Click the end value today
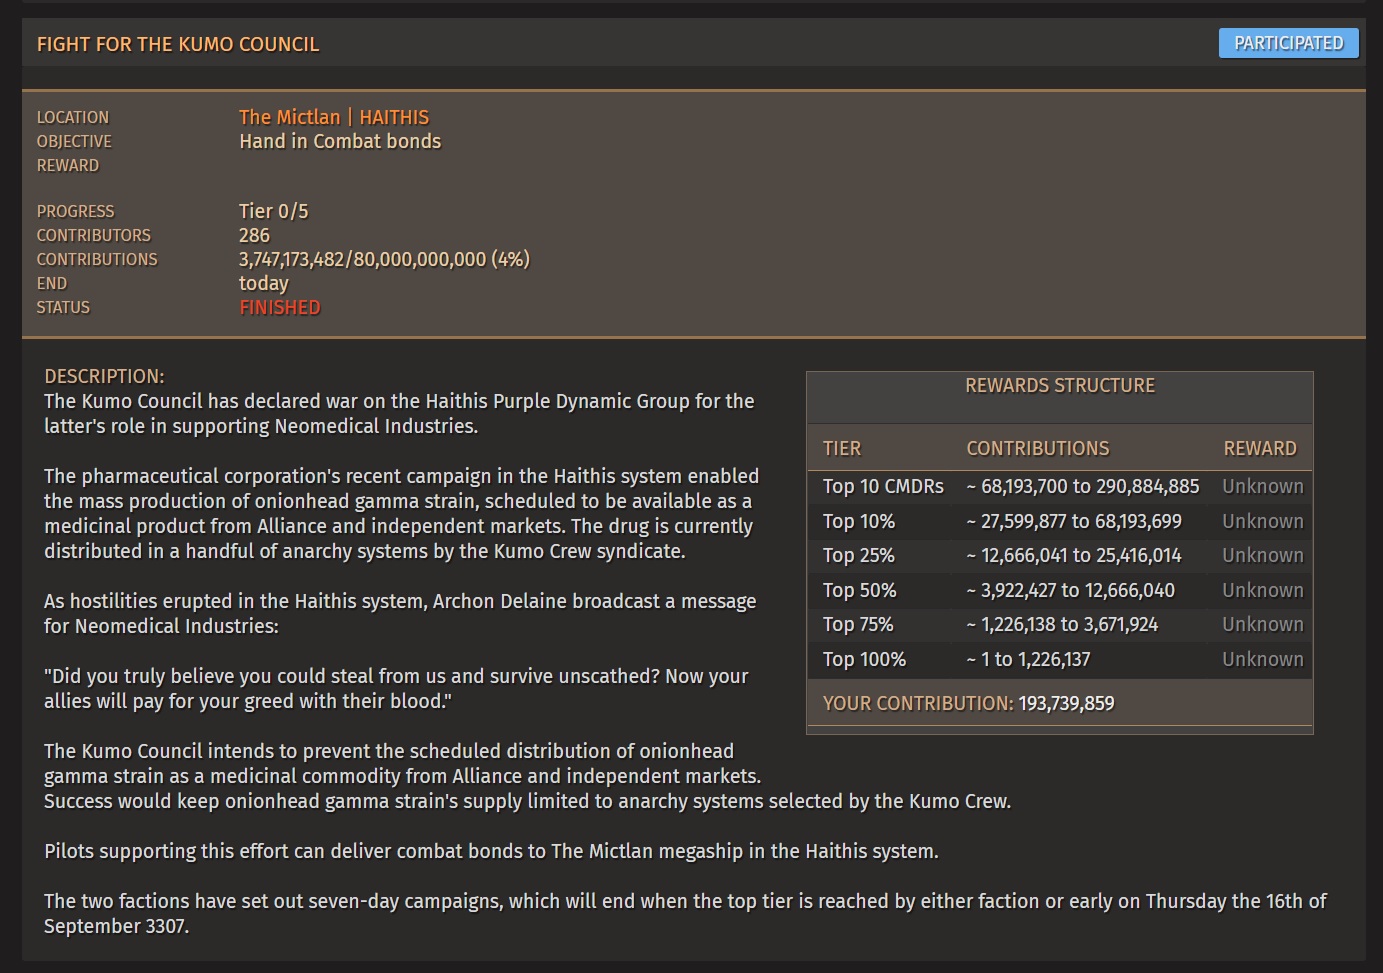This screenshot has width=1383, height=973. point(263,283)
